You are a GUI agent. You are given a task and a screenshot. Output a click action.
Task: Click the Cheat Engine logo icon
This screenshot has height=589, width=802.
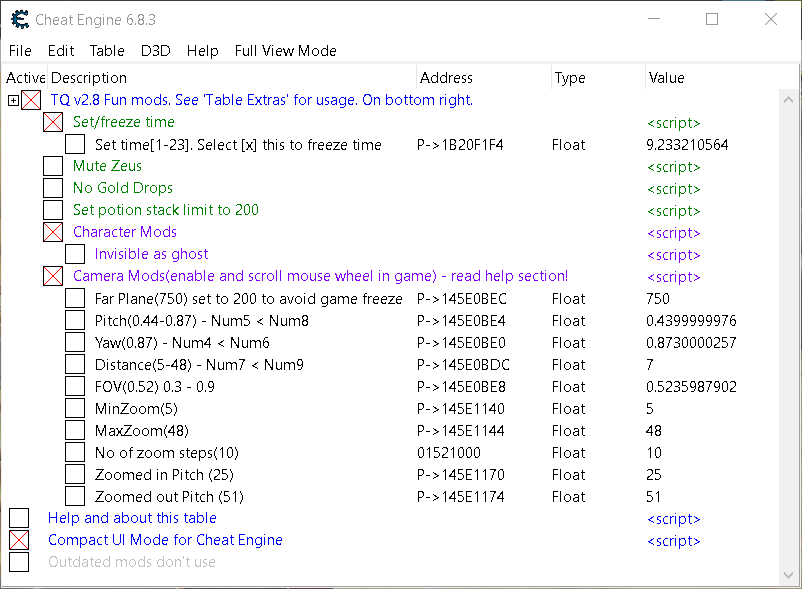coord(20,19)
